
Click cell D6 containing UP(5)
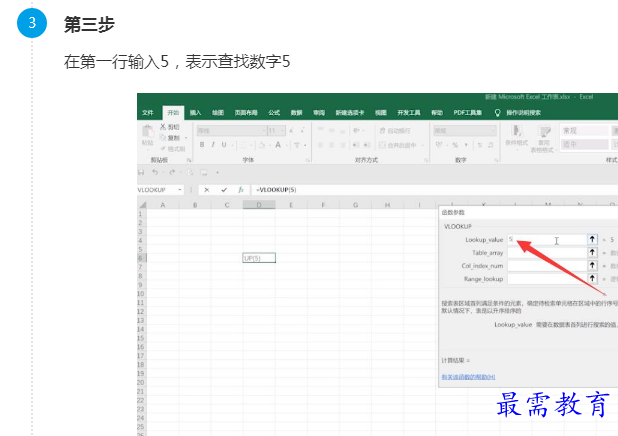(x=259, y=258)
